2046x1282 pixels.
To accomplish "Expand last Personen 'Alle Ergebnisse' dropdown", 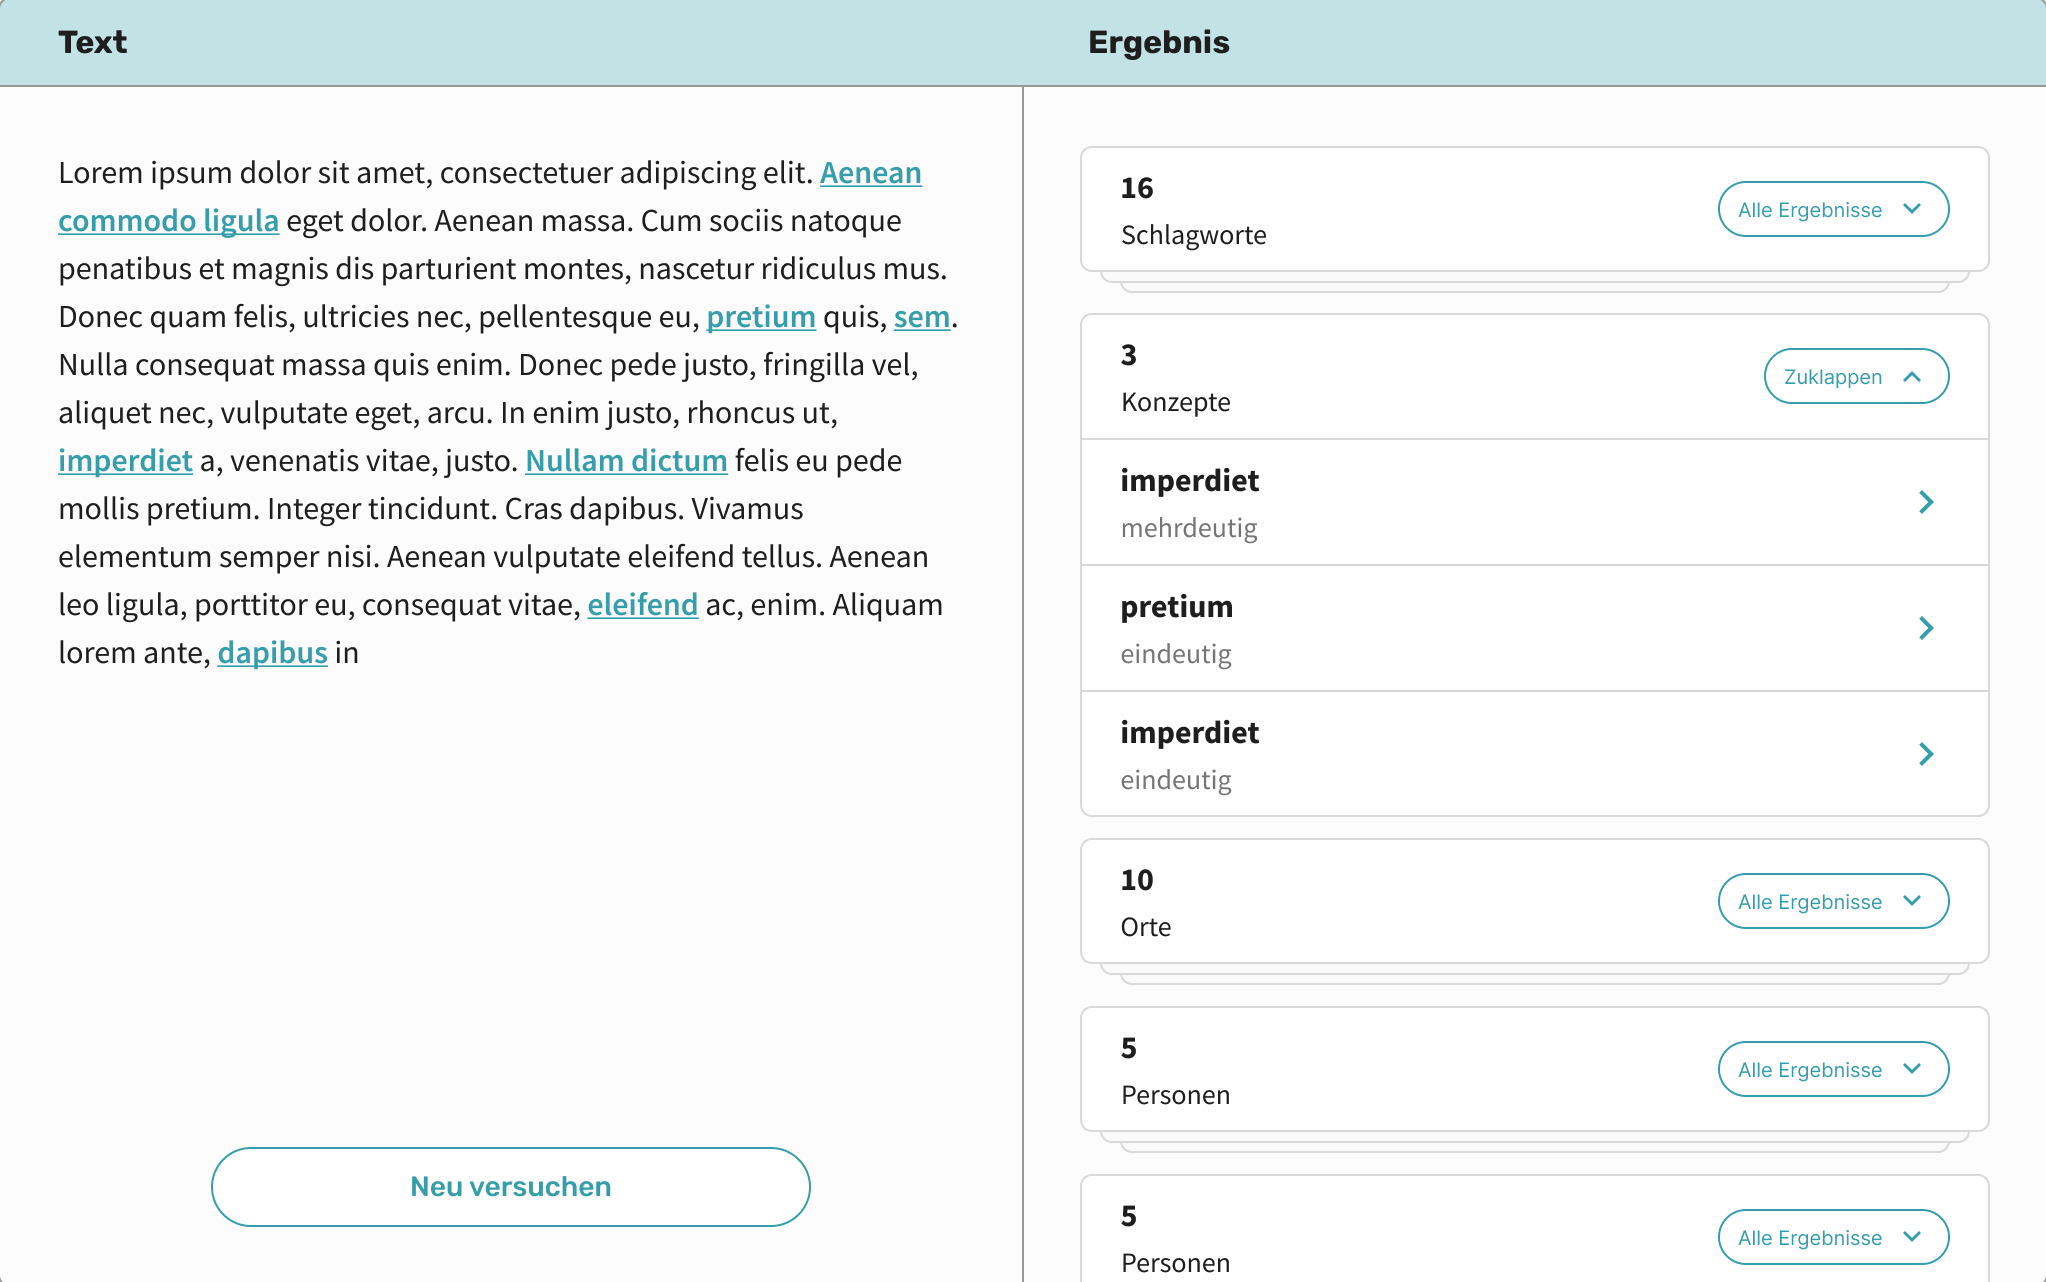I will point(1832,1237).
